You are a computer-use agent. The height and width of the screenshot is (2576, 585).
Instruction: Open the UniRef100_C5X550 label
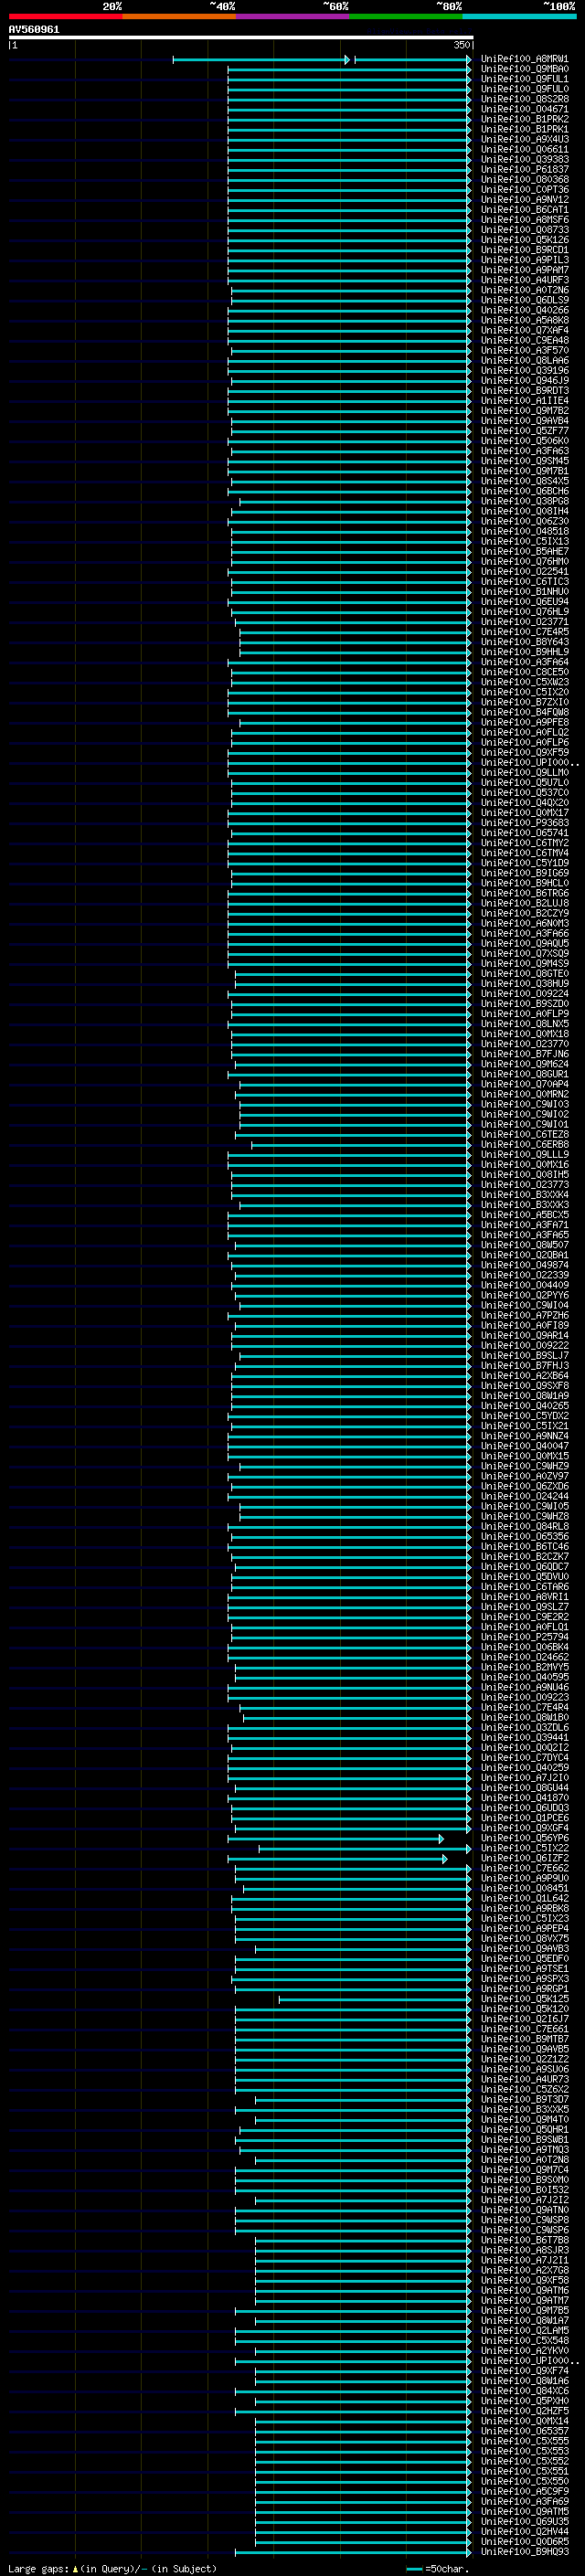(524, 2481)
